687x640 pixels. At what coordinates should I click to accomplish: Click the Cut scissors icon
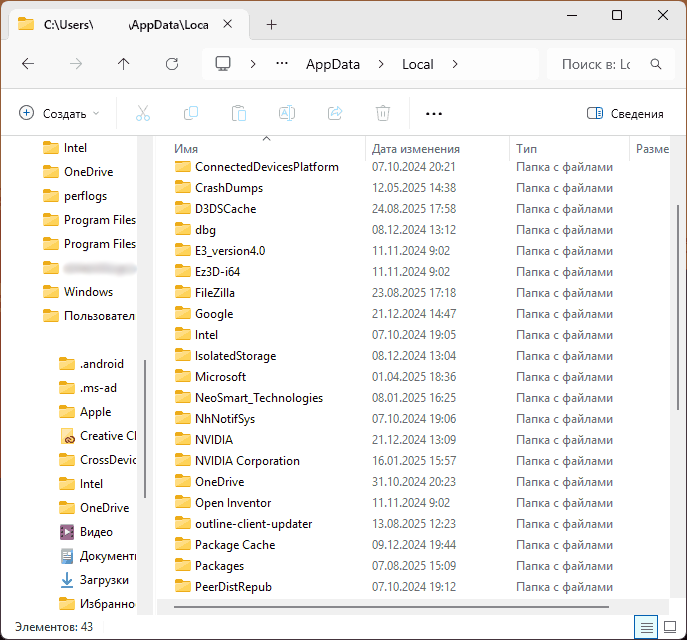(143, 113)
